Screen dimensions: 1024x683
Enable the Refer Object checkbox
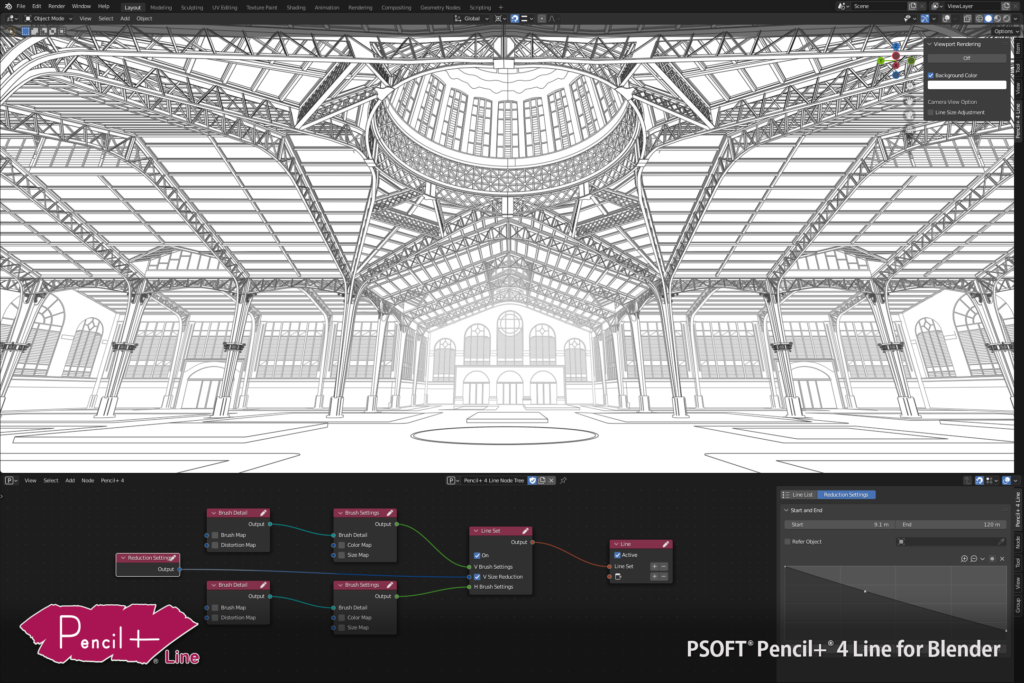788,540
